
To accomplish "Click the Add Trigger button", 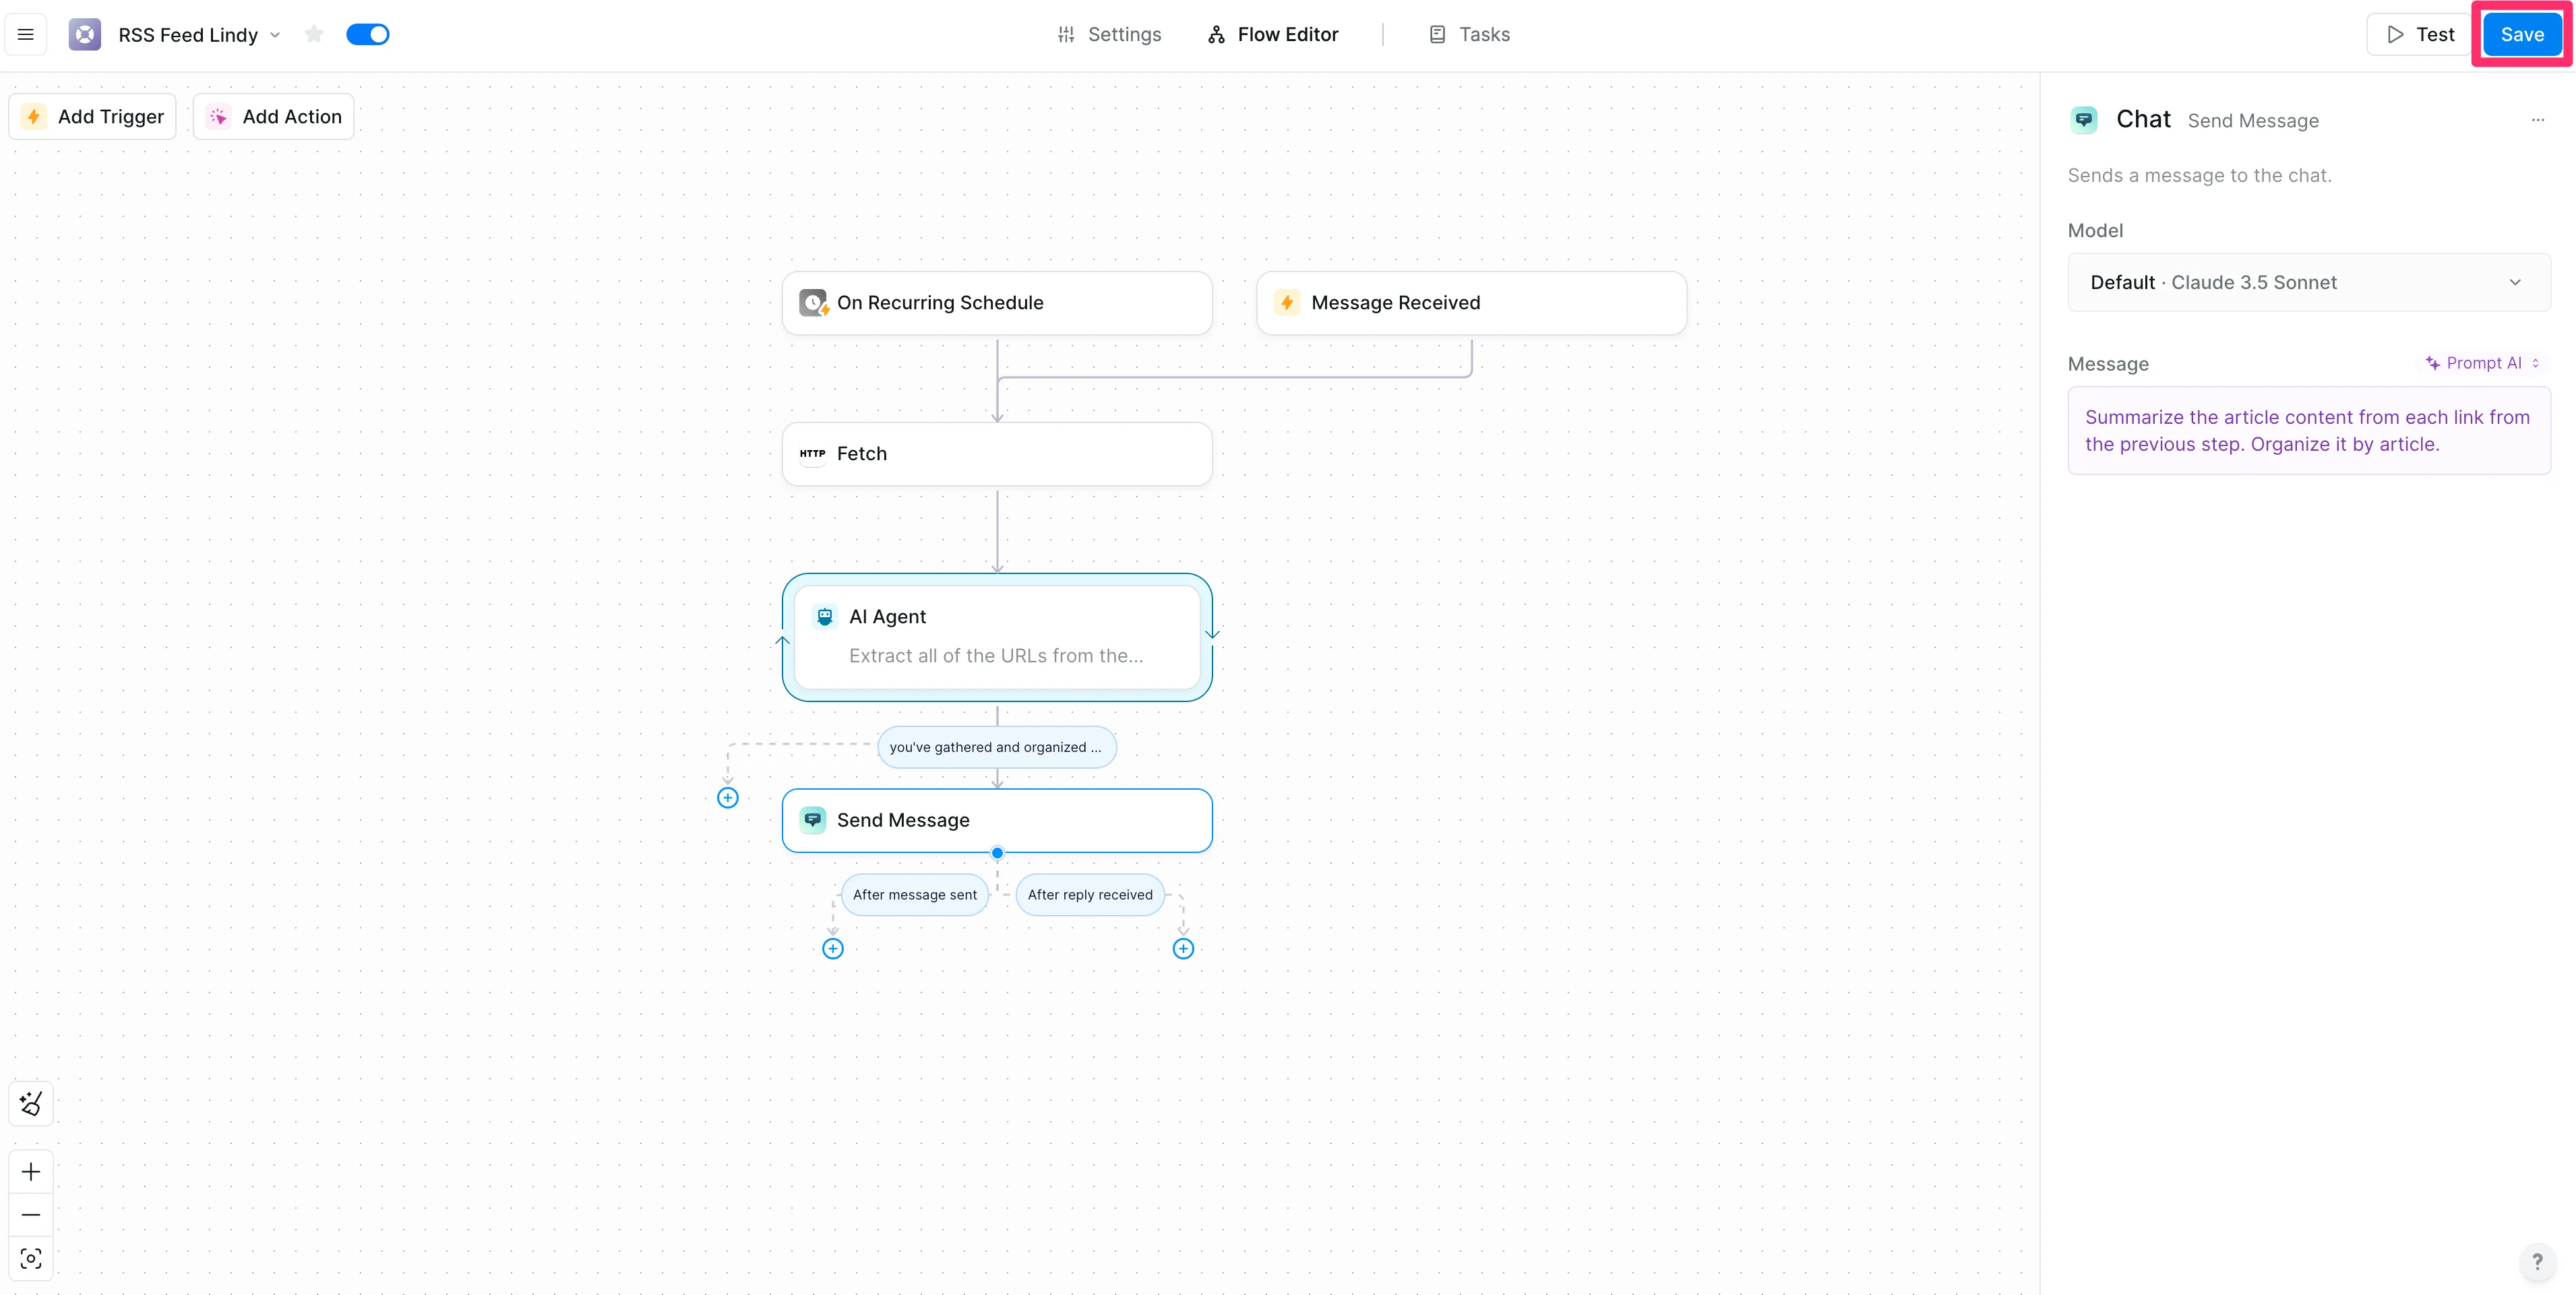I will click(x=93, y=116).
